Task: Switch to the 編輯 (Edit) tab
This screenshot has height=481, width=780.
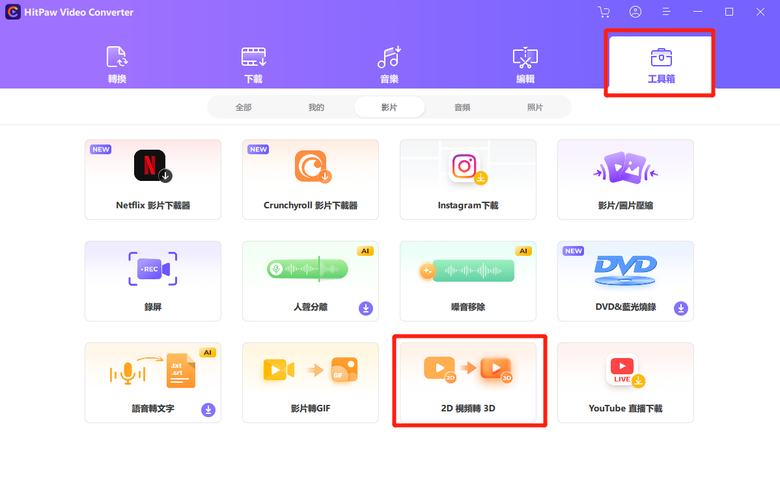Action: click(x=525, y=65)
